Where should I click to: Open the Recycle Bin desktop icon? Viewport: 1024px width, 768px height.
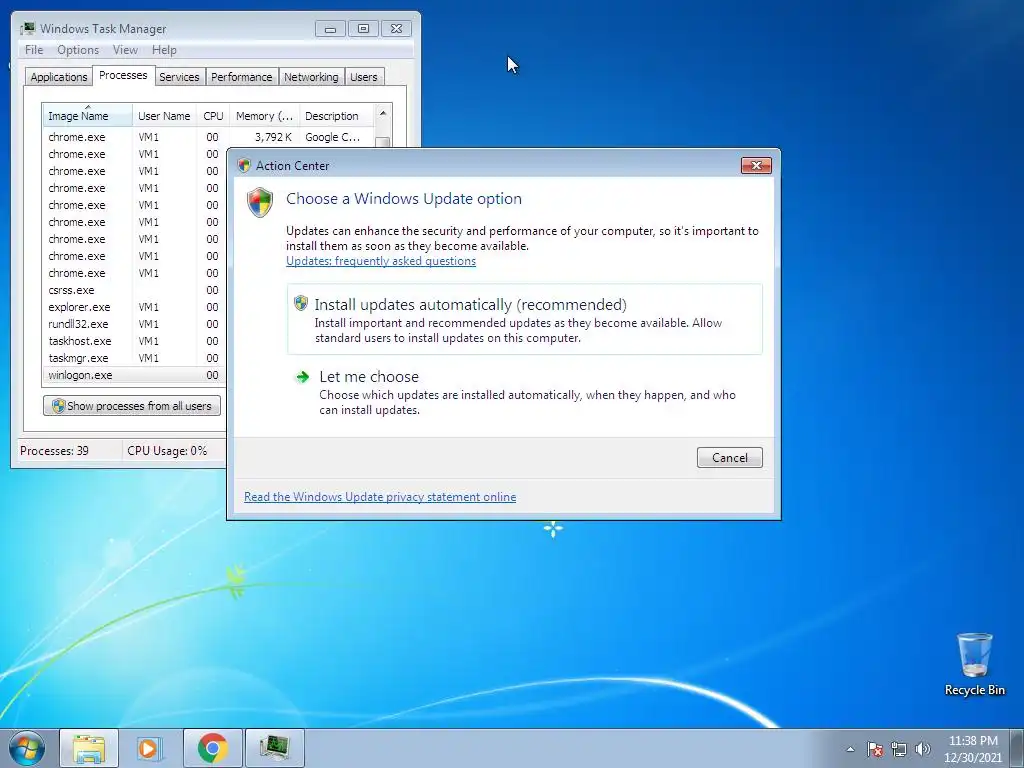coord(974,664)
